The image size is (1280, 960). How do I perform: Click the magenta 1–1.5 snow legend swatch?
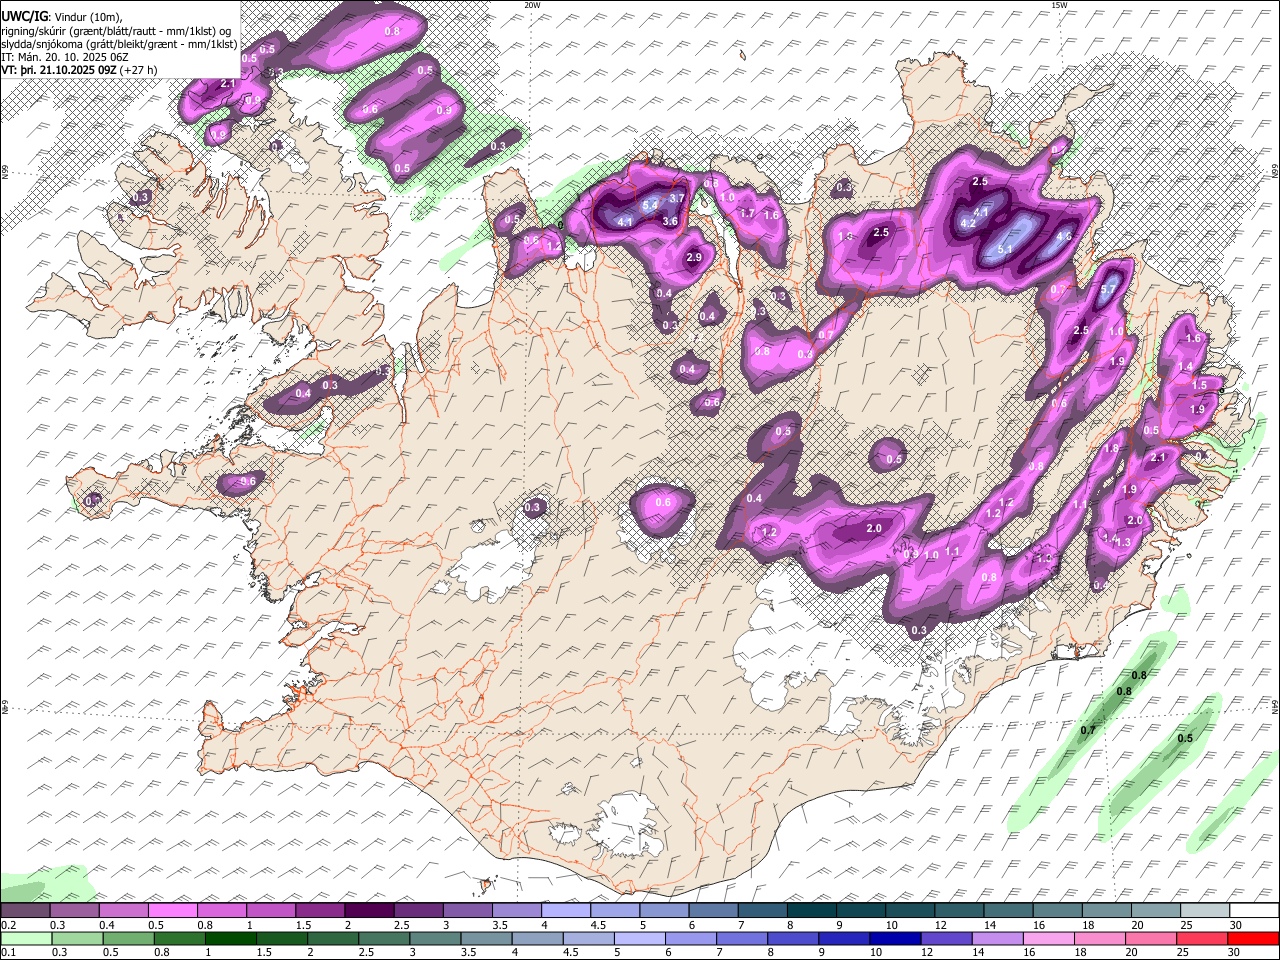(x=271, y=910)
